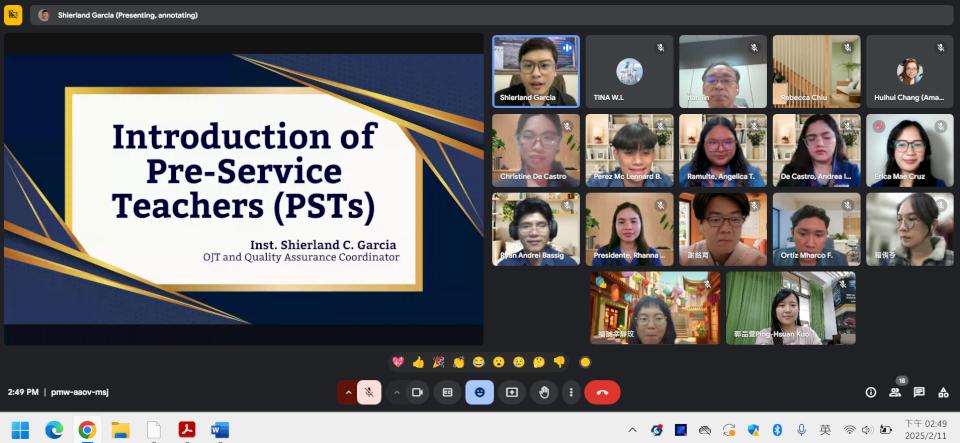Toggle the camera on

[418, 392]
